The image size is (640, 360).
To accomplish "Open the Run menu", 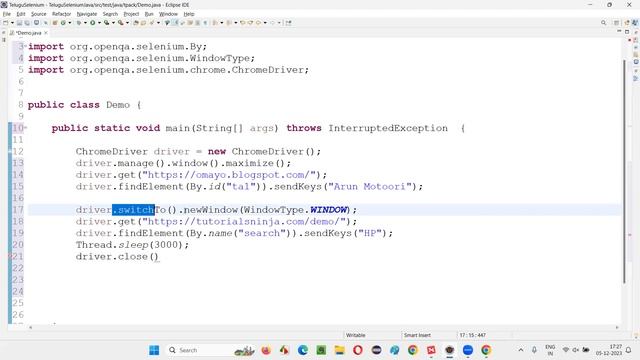I will [x=149, y=14].
